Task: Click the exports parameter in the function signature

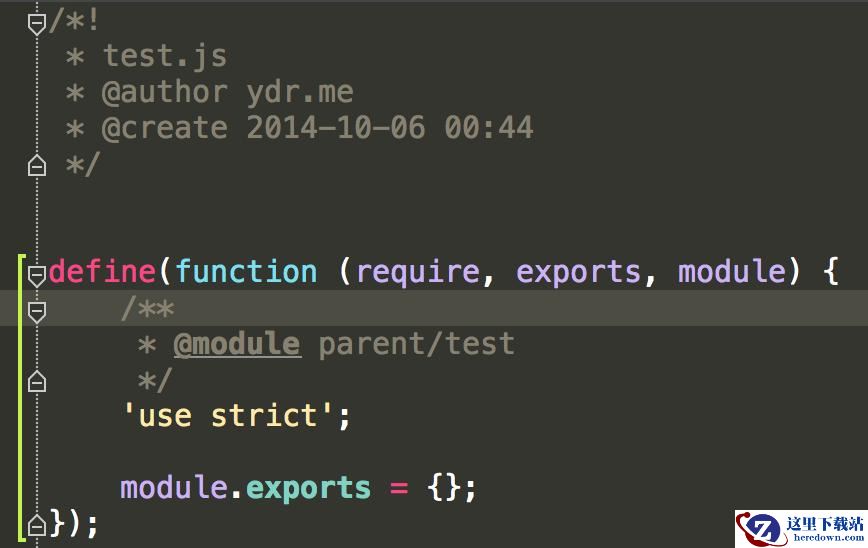Action: [578, 273]
